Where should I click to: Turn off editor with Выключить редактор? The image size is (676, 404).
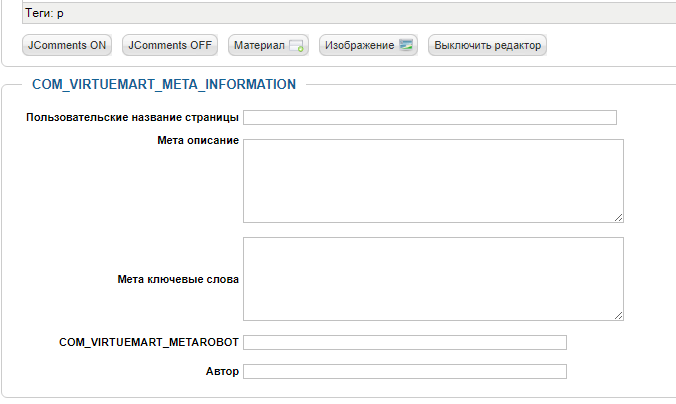tap(488, 46)
